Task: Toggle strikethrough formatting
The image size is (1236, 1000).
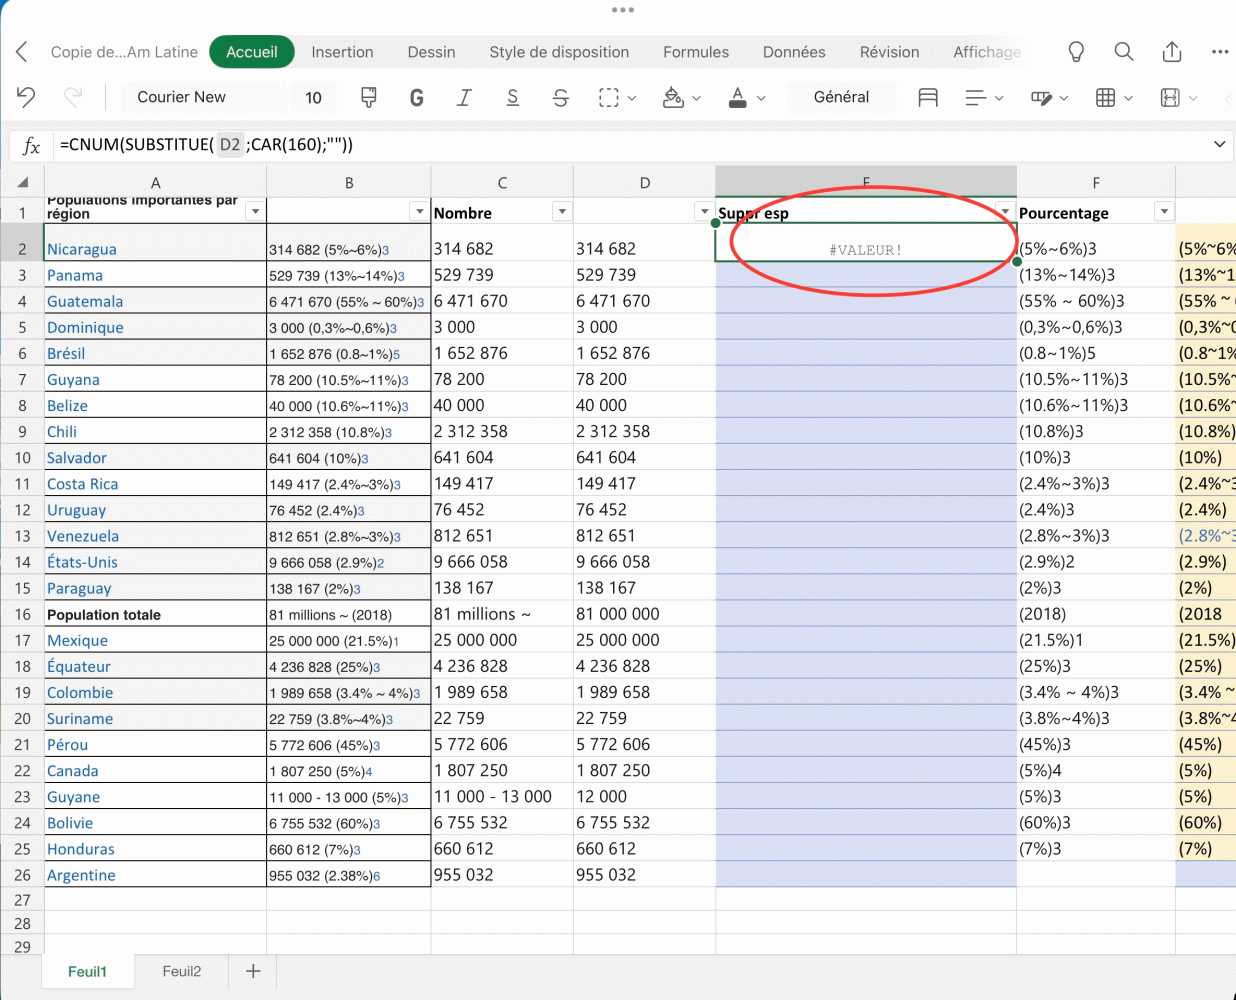Action: click(560, 97)
